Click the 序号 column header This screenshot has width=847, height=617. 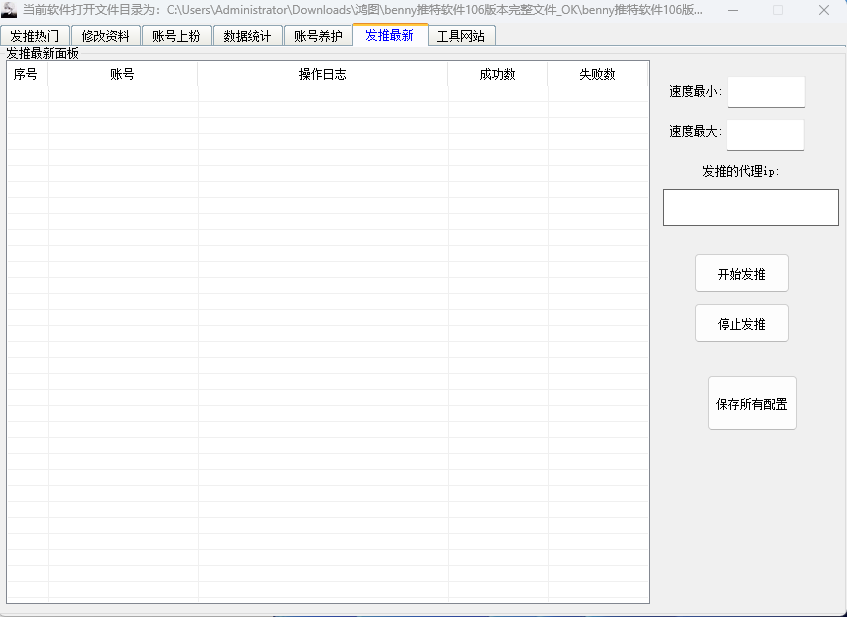tap(27, 74)
